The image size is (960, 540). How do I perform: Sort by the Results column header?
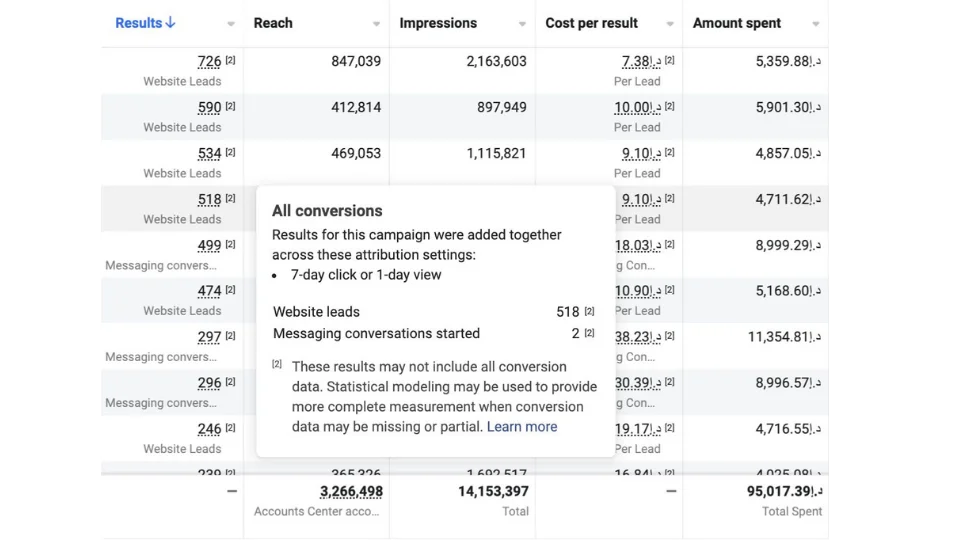coord(145,23)
